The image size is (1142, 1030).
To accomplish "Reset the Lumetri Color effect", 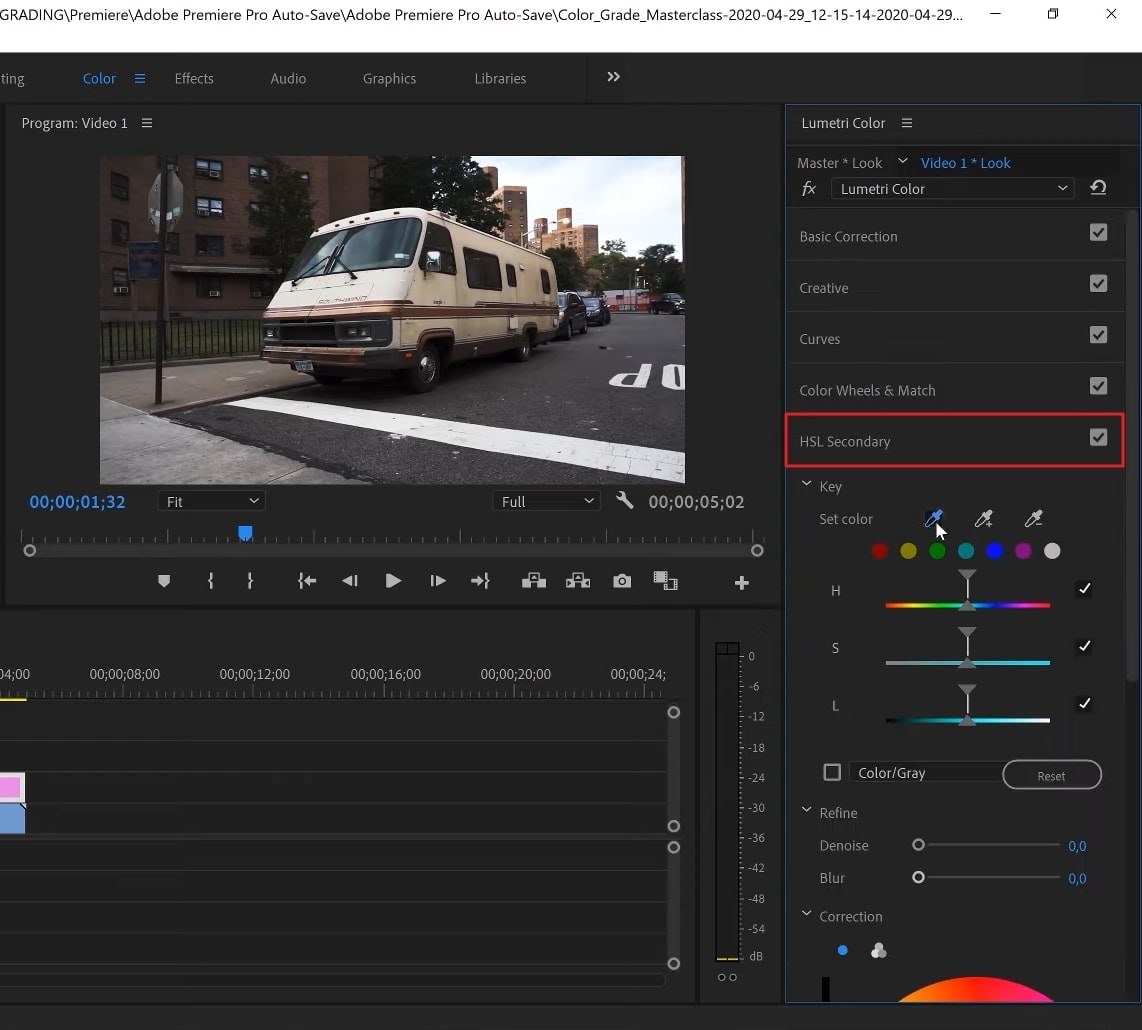I will [x=1098, y=188].
